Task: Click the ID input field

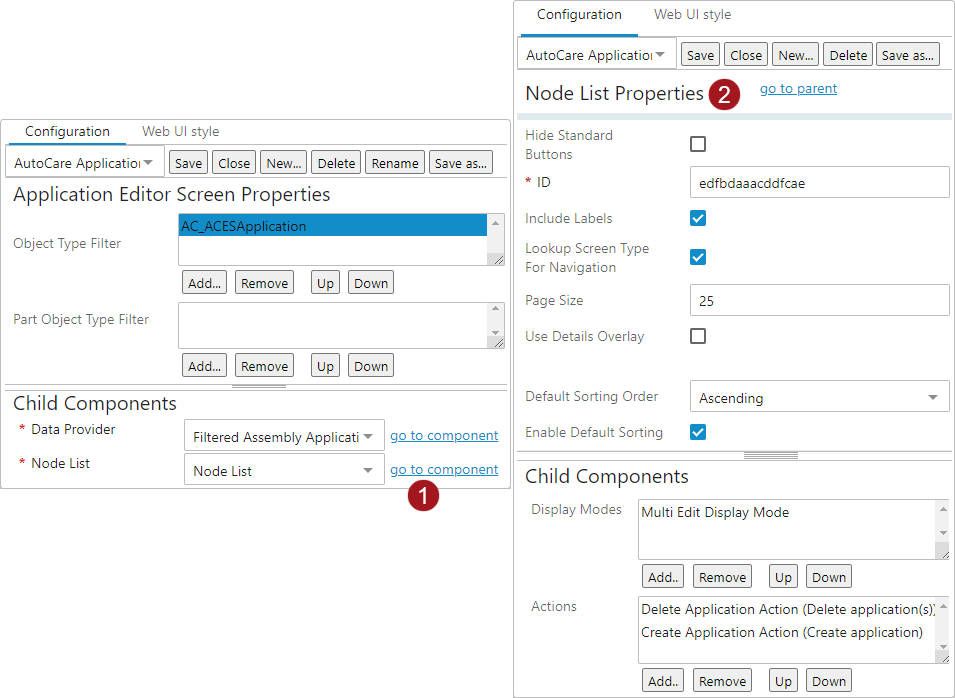Action: pos(819,183)
